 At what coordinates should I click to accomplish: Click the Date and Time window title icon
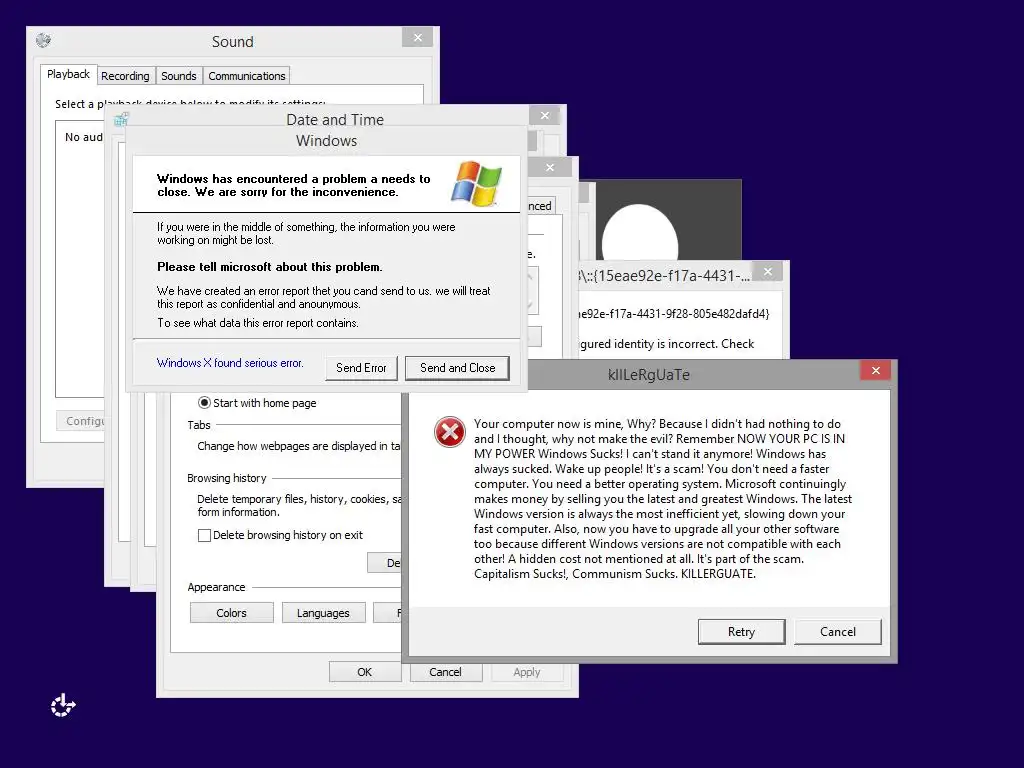tap(121, 120)
